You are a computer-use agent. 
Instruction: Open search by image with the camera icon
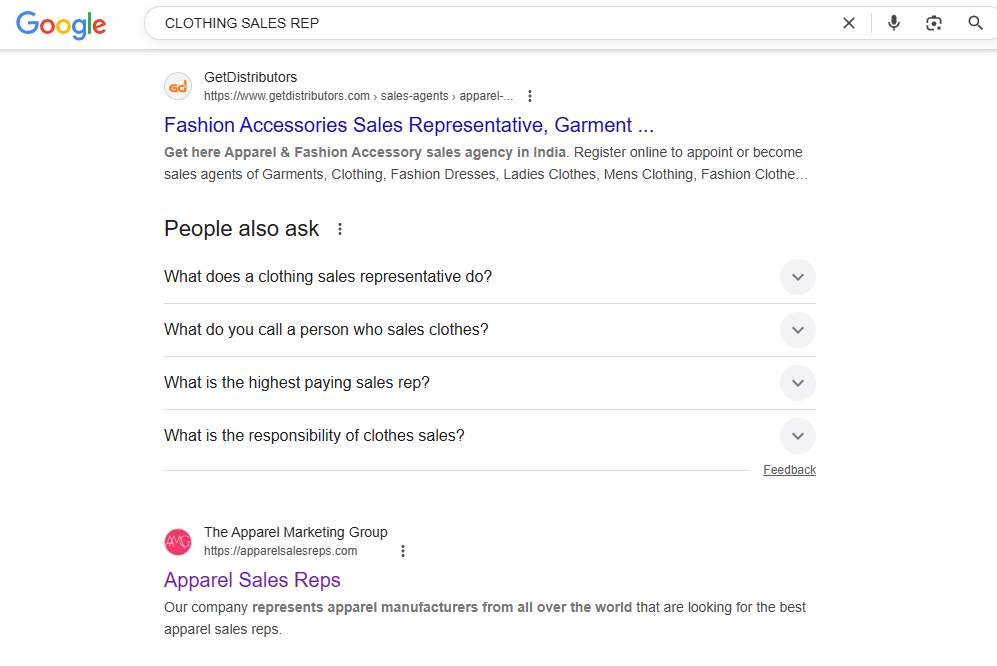coord(933,24)
